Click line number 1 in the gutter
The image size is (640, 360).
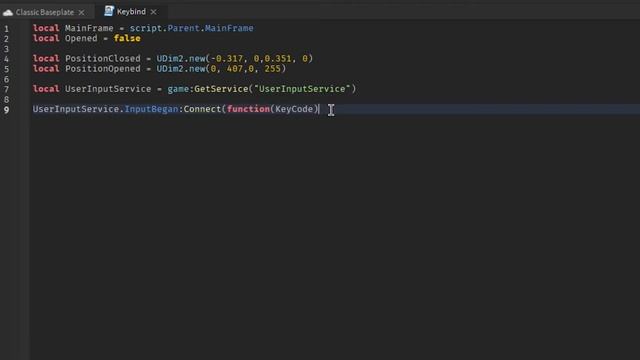tap(6, 29)
